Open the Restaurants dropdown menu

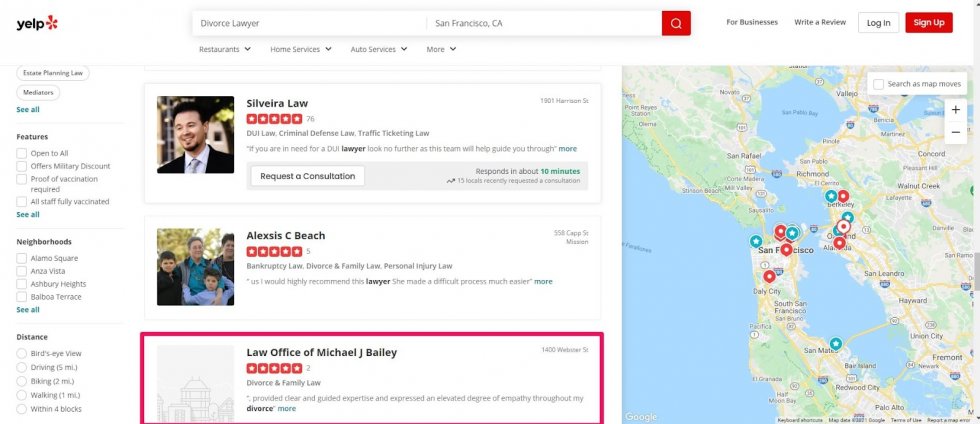tap(225, 49)
